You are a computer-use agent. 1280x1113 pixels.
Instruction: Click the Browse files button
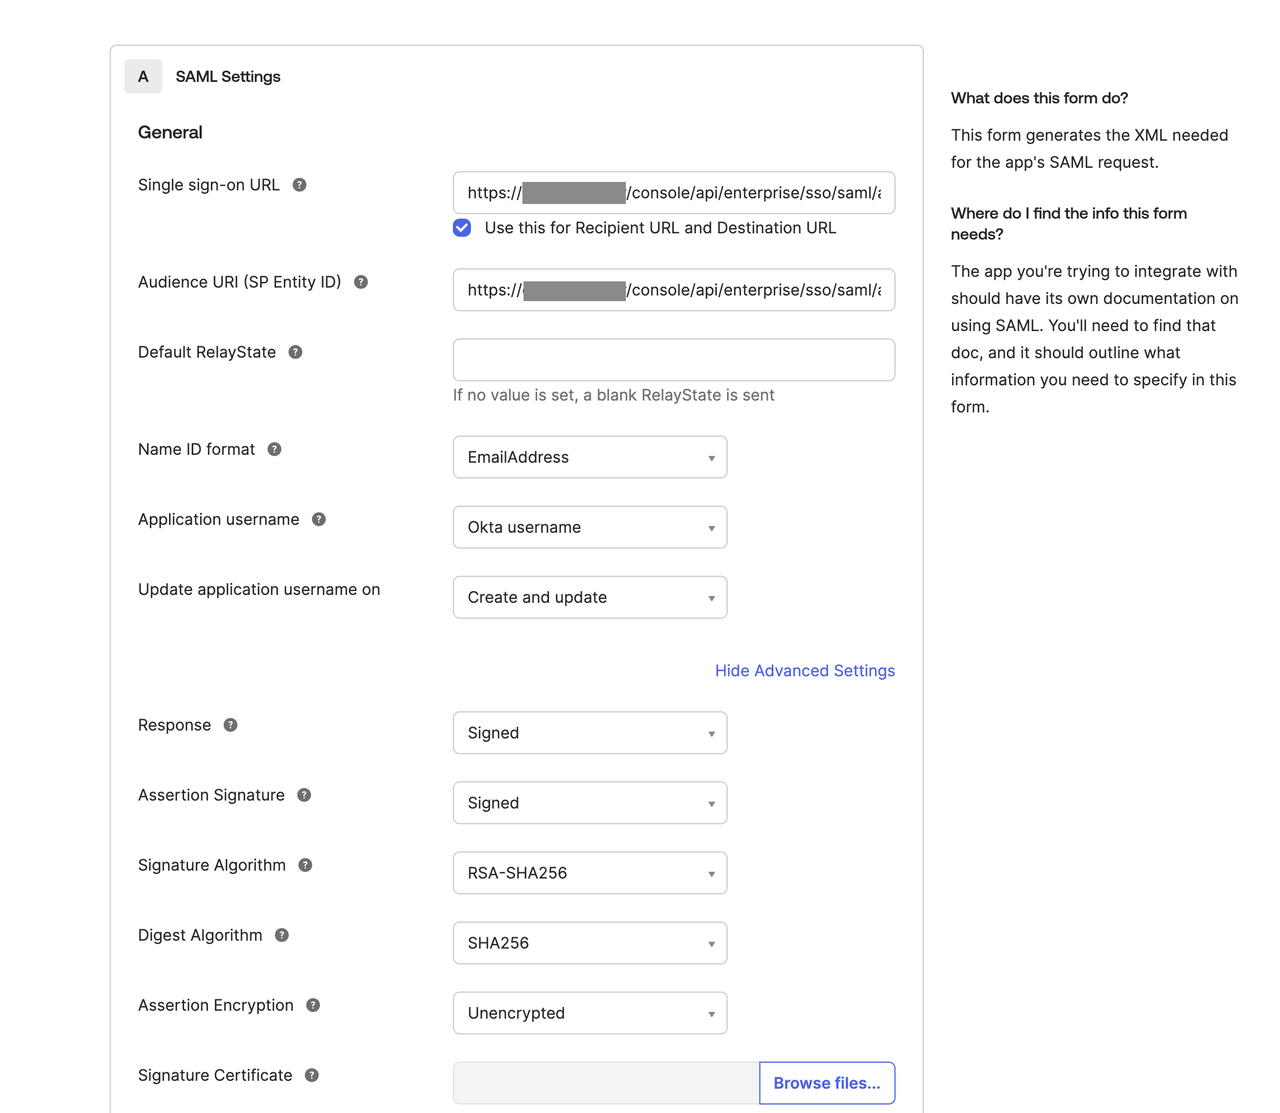click(827, 1083)
